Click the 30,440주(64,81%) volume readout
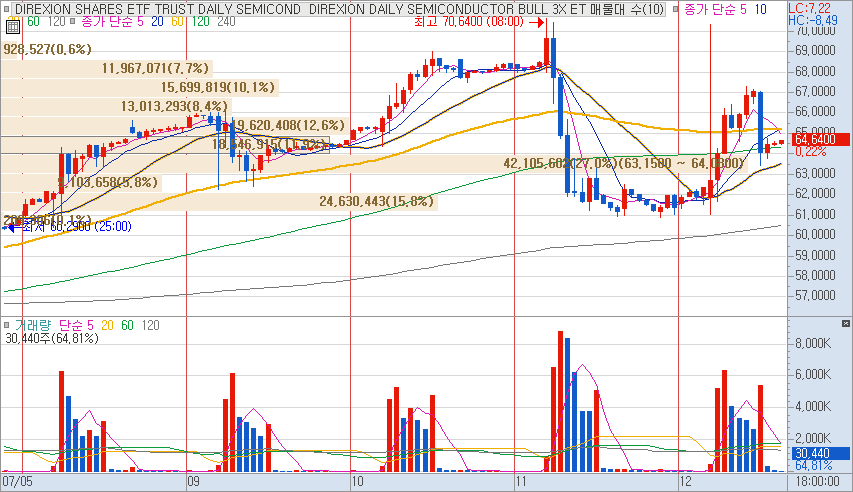 [x=52, y=338]
